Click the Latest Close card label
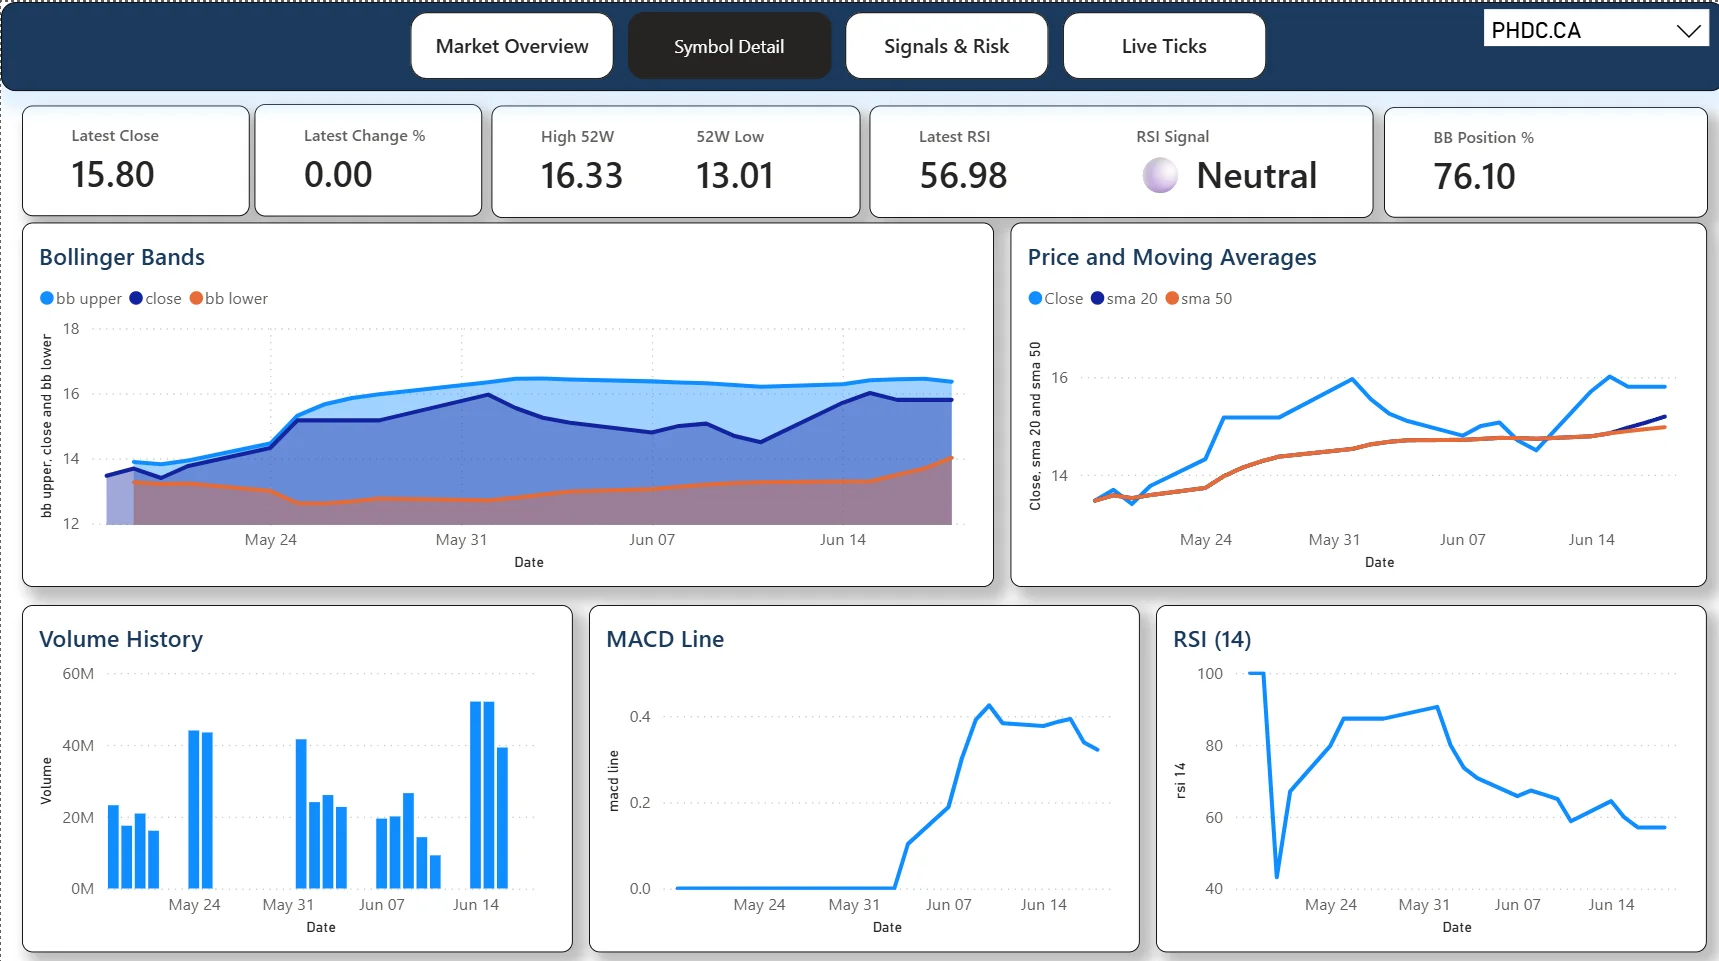 click(x=115, y=136)
